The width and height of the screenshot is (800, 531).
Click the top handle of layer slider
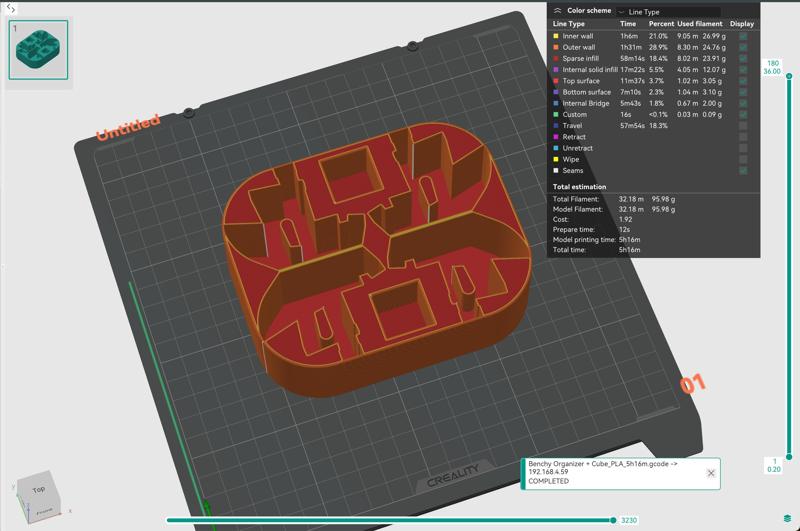789,76
